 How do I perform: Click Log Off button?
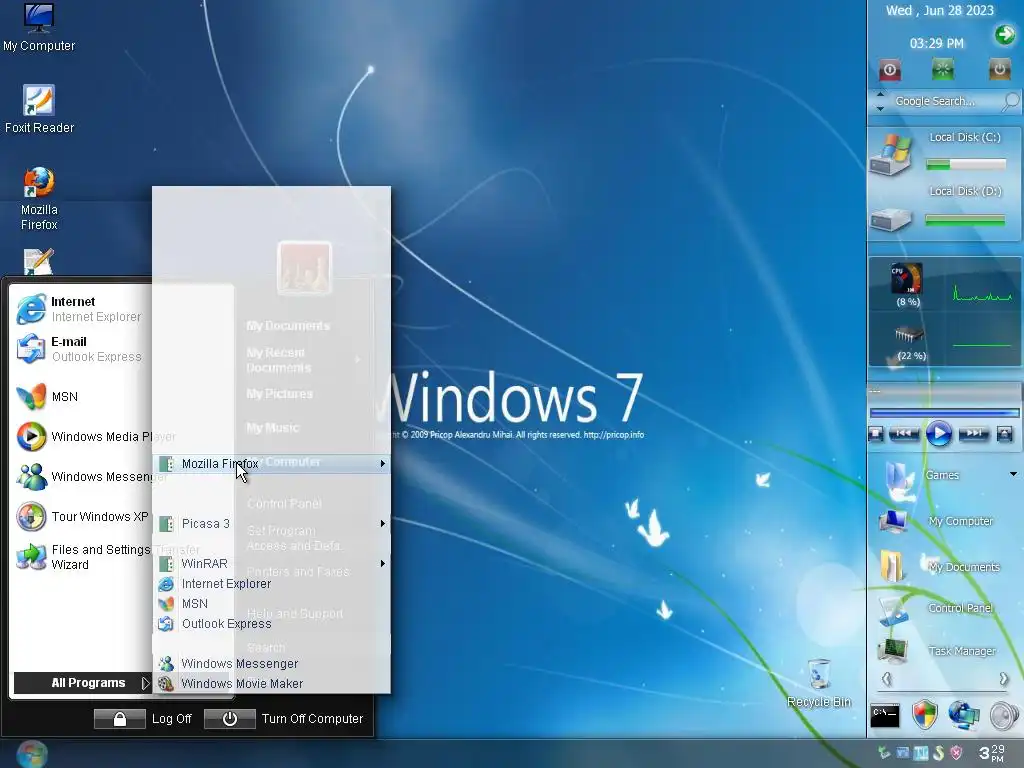pyautogui.click(x=143, y=719)
